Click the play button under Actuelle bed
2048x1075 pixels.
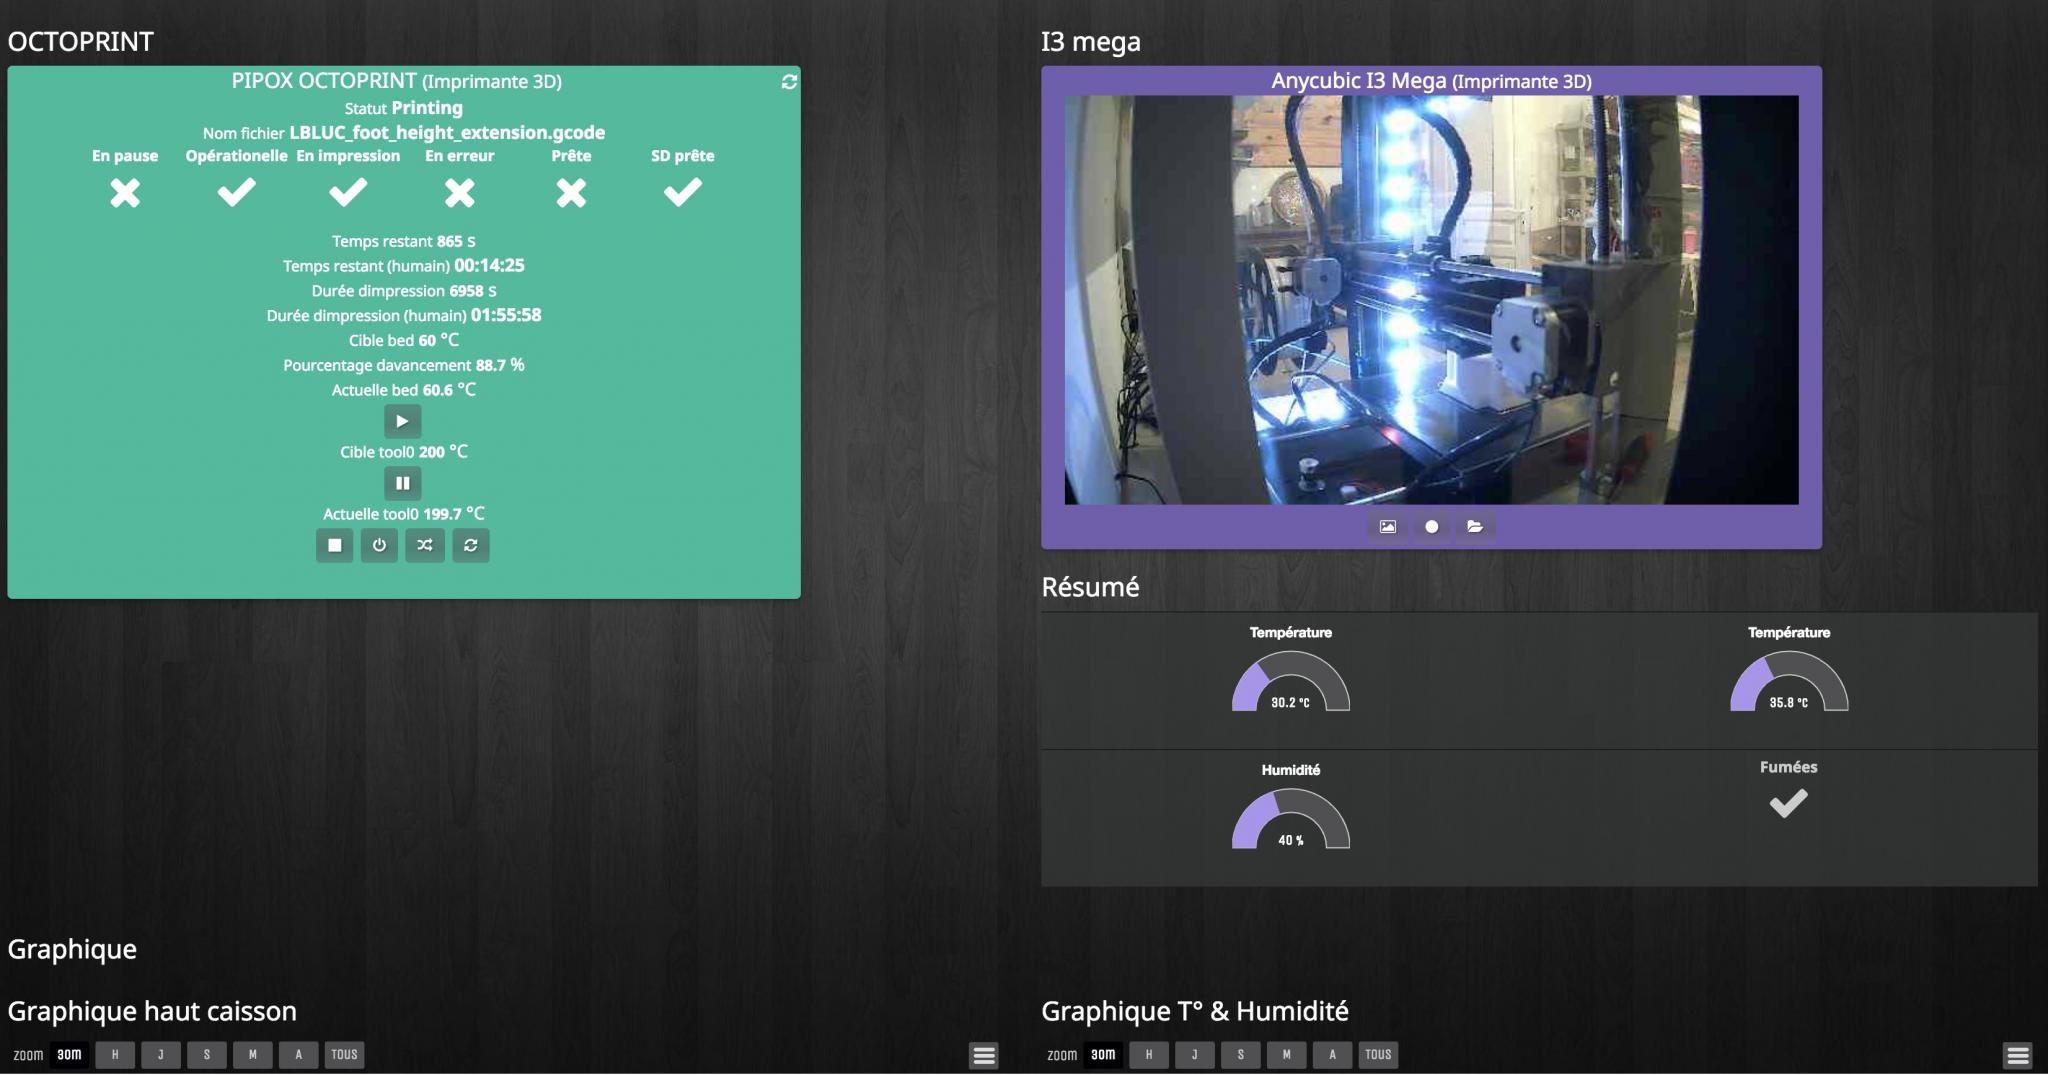[x=402, y=421]
